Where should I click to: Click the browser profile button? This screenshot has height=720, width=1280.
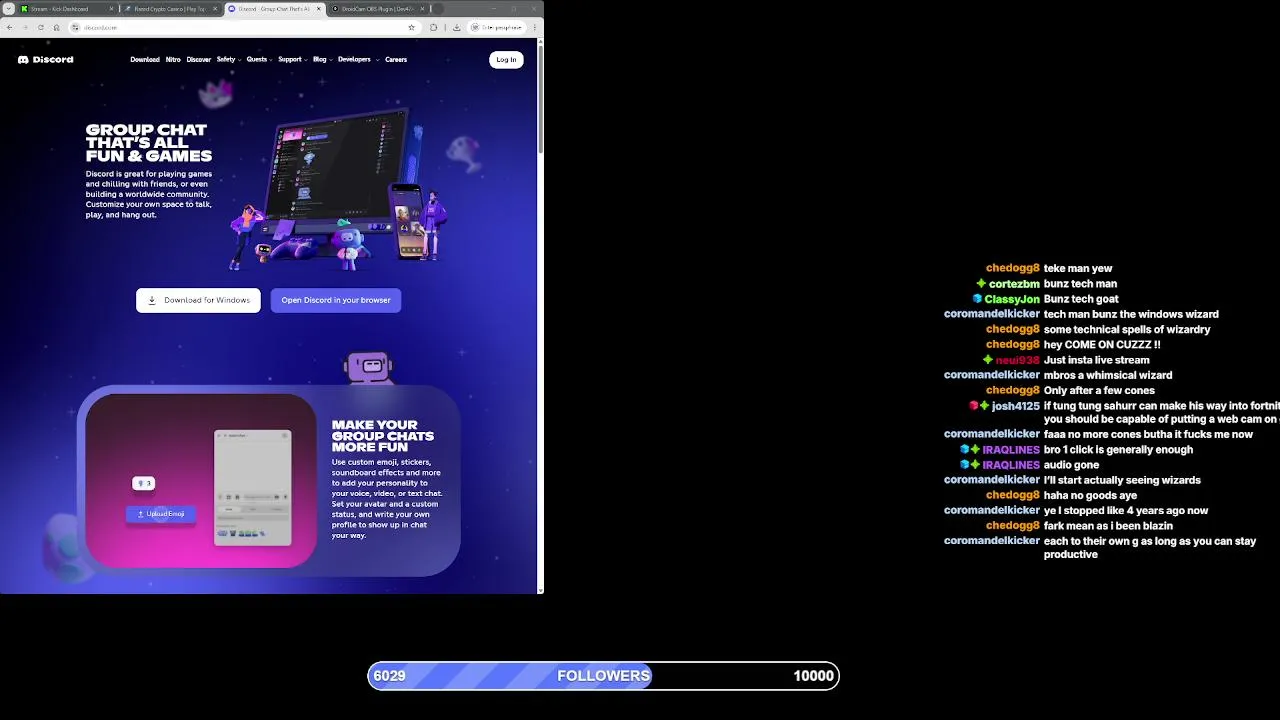(498, 27)
